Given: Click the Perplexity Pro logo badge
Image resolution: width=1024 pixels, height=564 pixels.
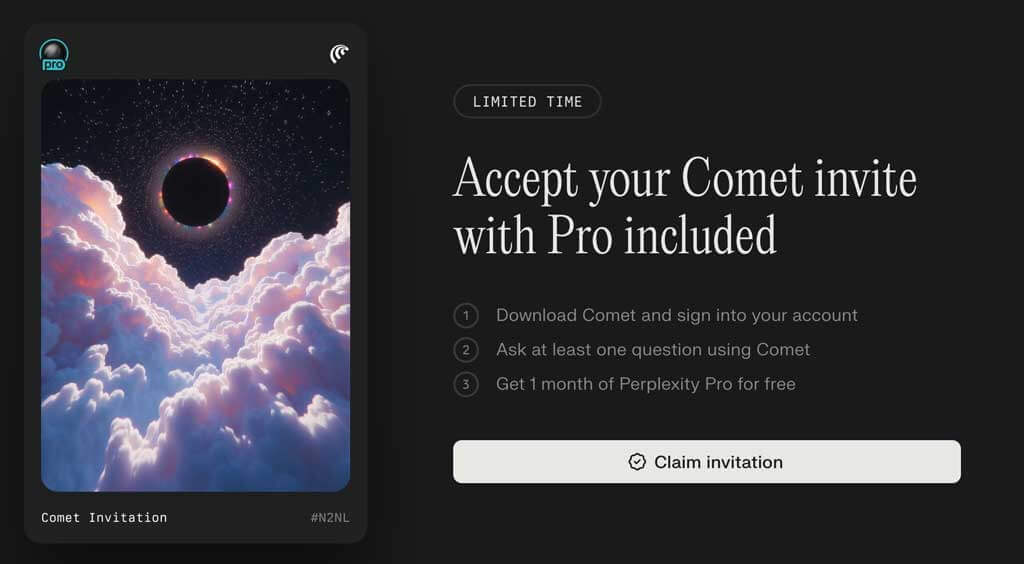Looking at the screenshot, I should (53, 55).
